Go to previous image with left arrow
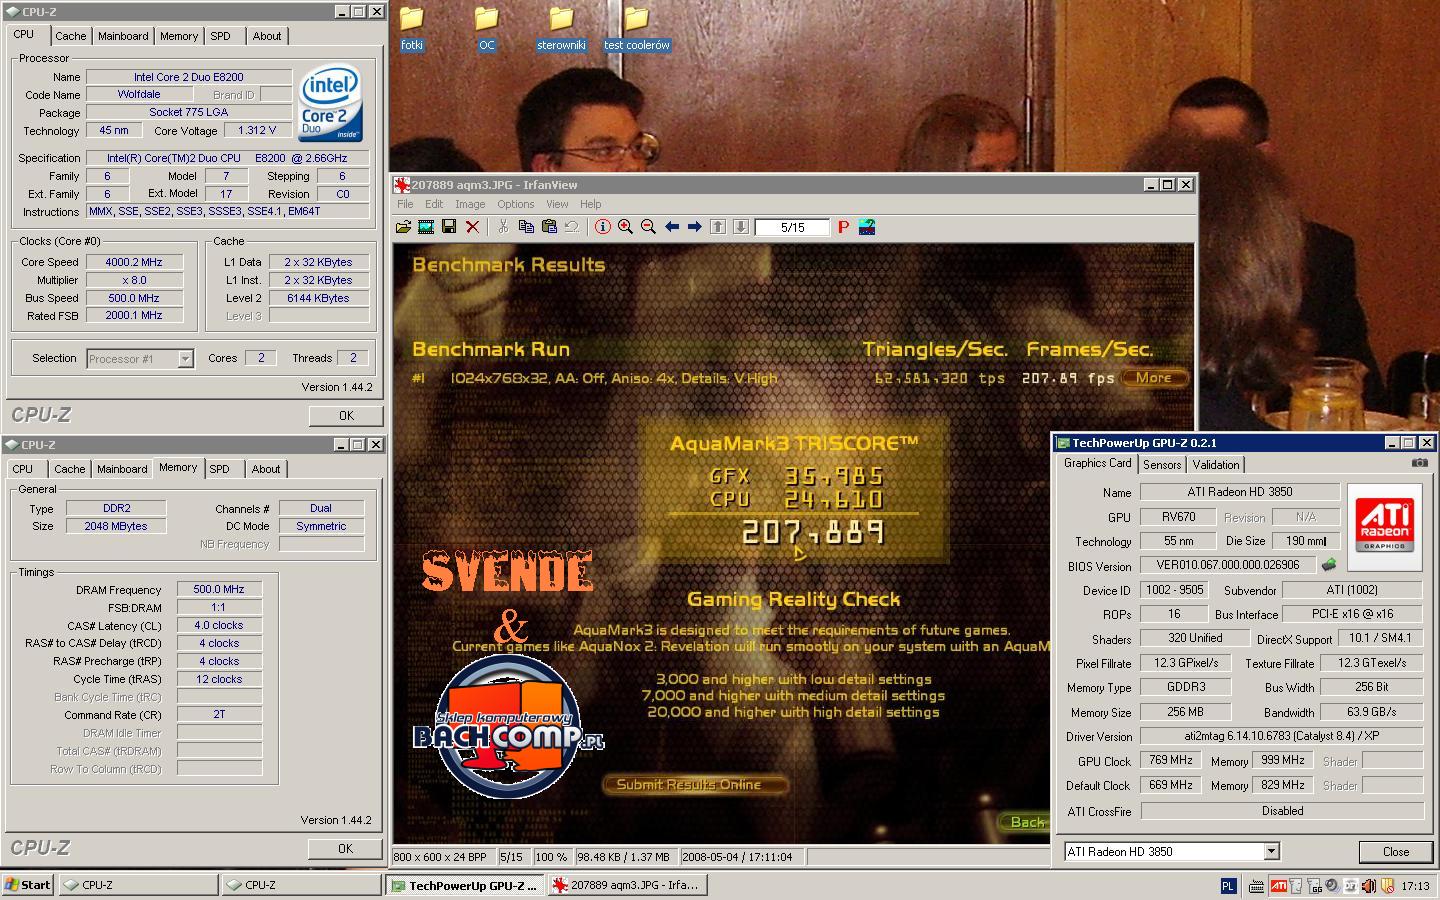The width and height of the screenshot is (1440, 900). point(672,227)
